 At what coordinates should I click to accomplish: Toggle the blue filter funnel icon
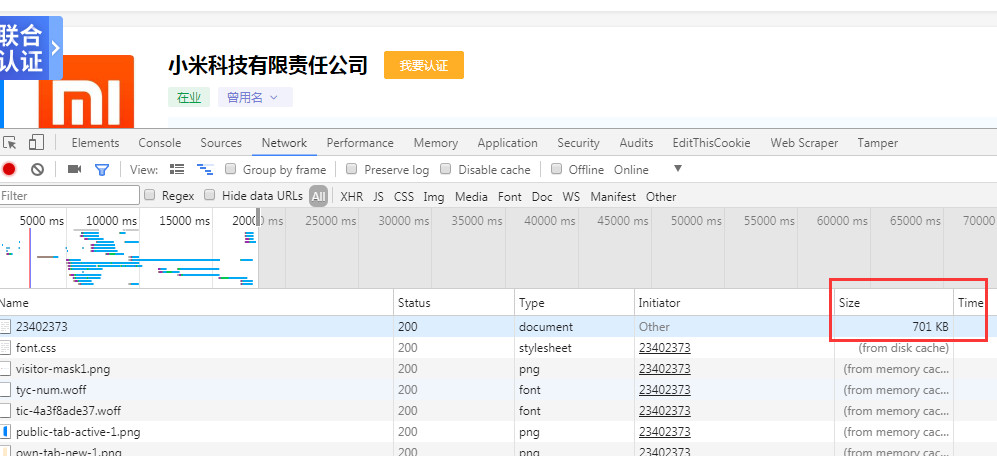pyautogui.click(x=102, y=169)
